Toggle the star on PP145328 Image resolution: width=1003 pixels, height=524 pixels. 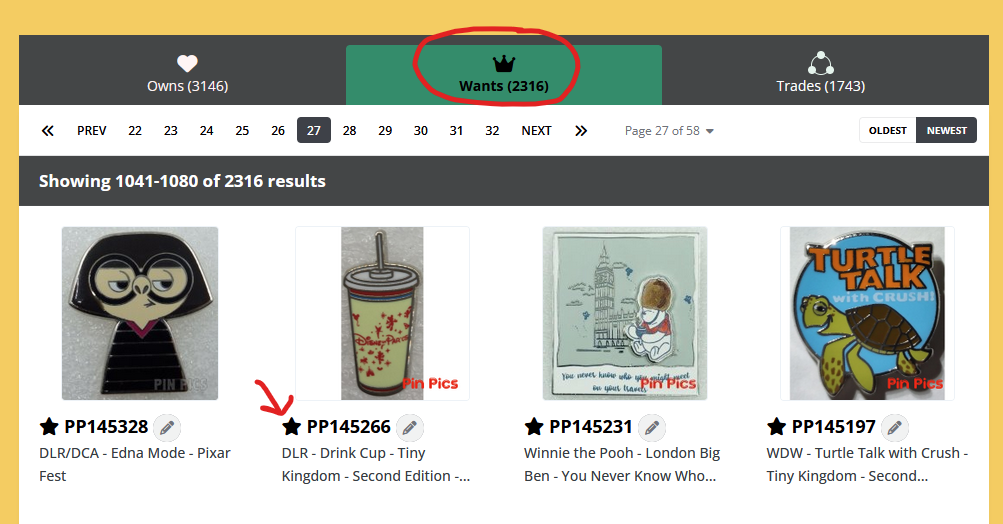click(x=49, y=427)
